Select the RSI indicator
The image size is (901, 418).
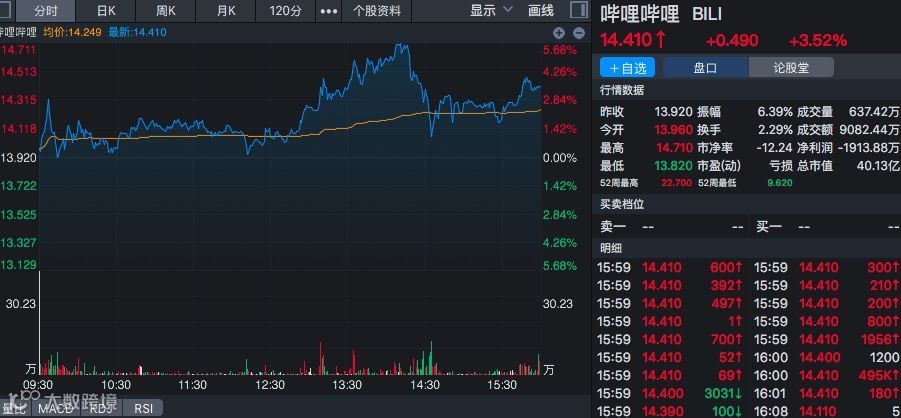[143, 408]
